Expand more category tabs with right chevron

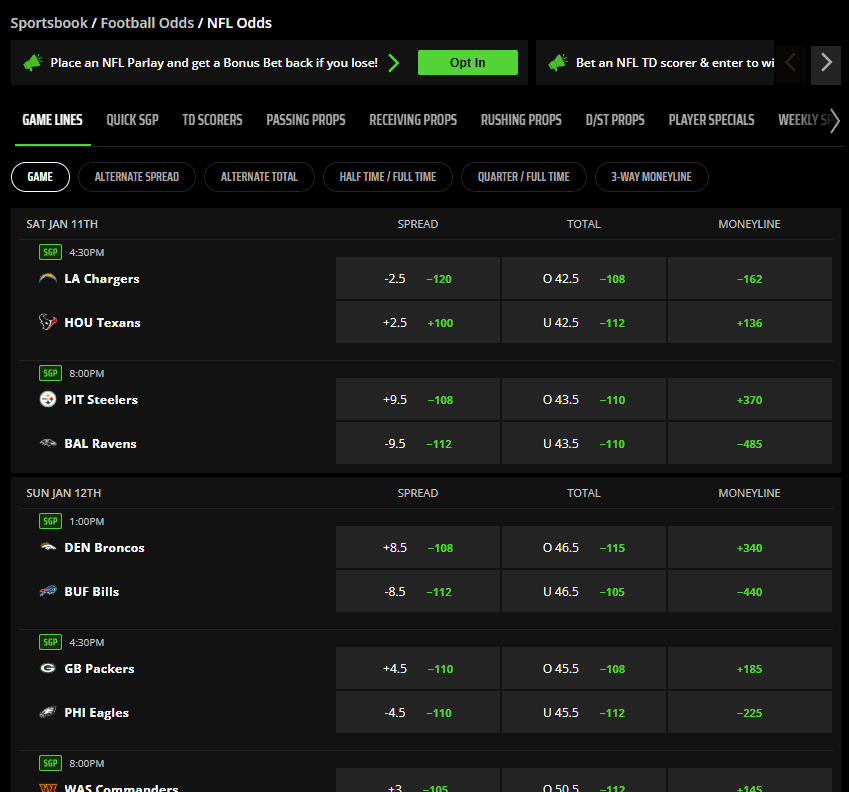[x=835, y=120]
